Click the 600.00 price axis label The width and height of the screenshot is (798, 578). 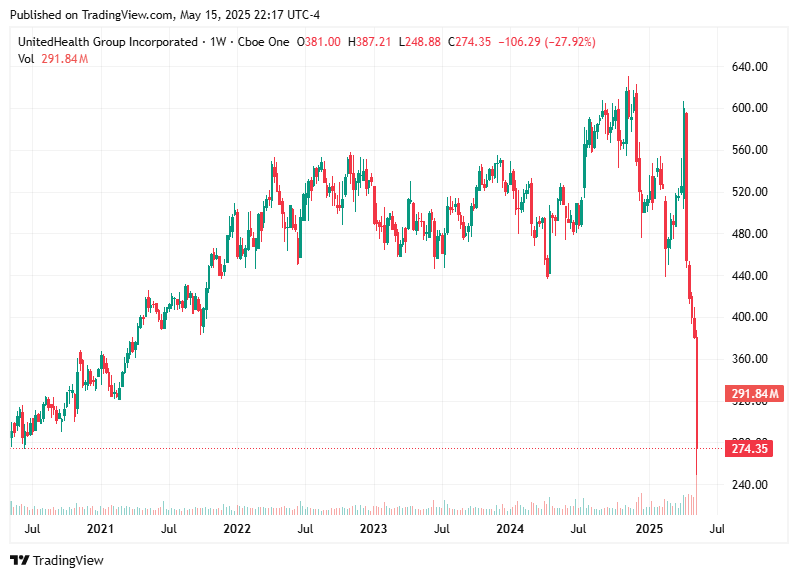(x=750, y=108)
